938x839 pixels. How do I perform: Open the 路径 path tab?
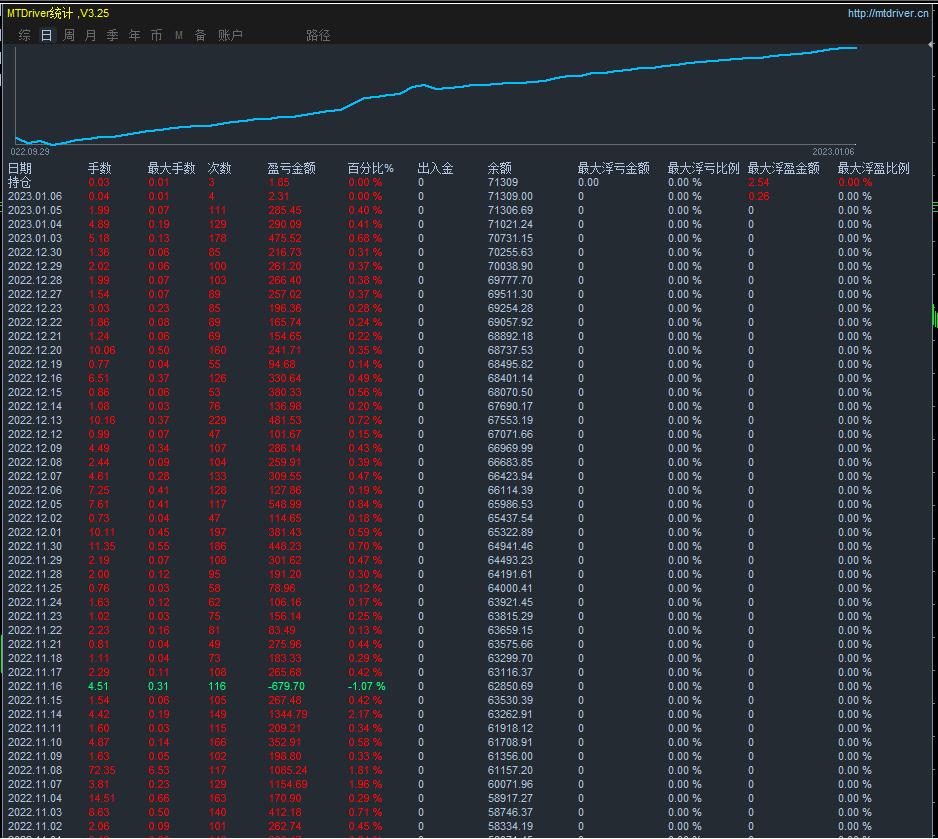coord(318,35)
